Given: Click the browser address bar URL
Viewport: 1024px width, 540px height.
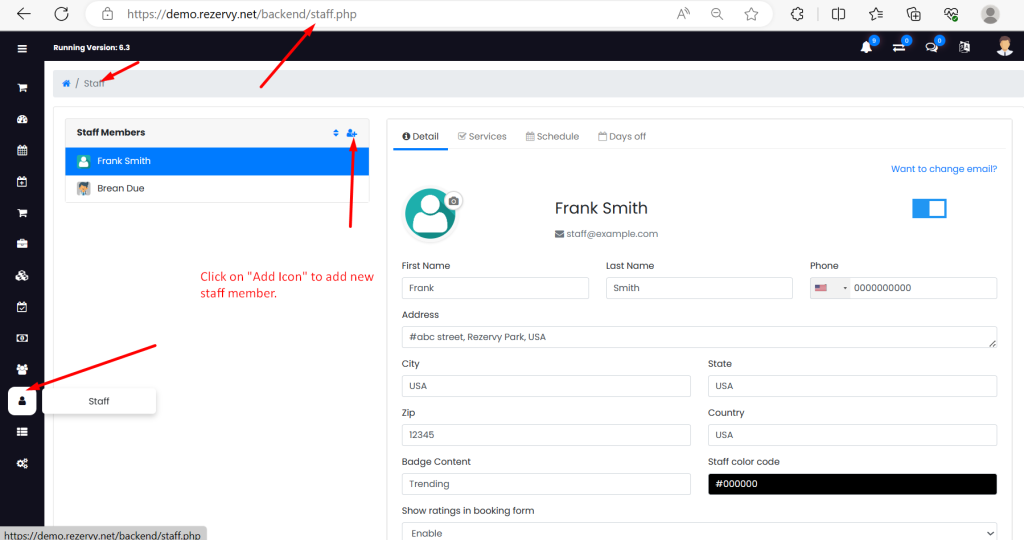Looking at the screenshot, I should tap(242, 14).
